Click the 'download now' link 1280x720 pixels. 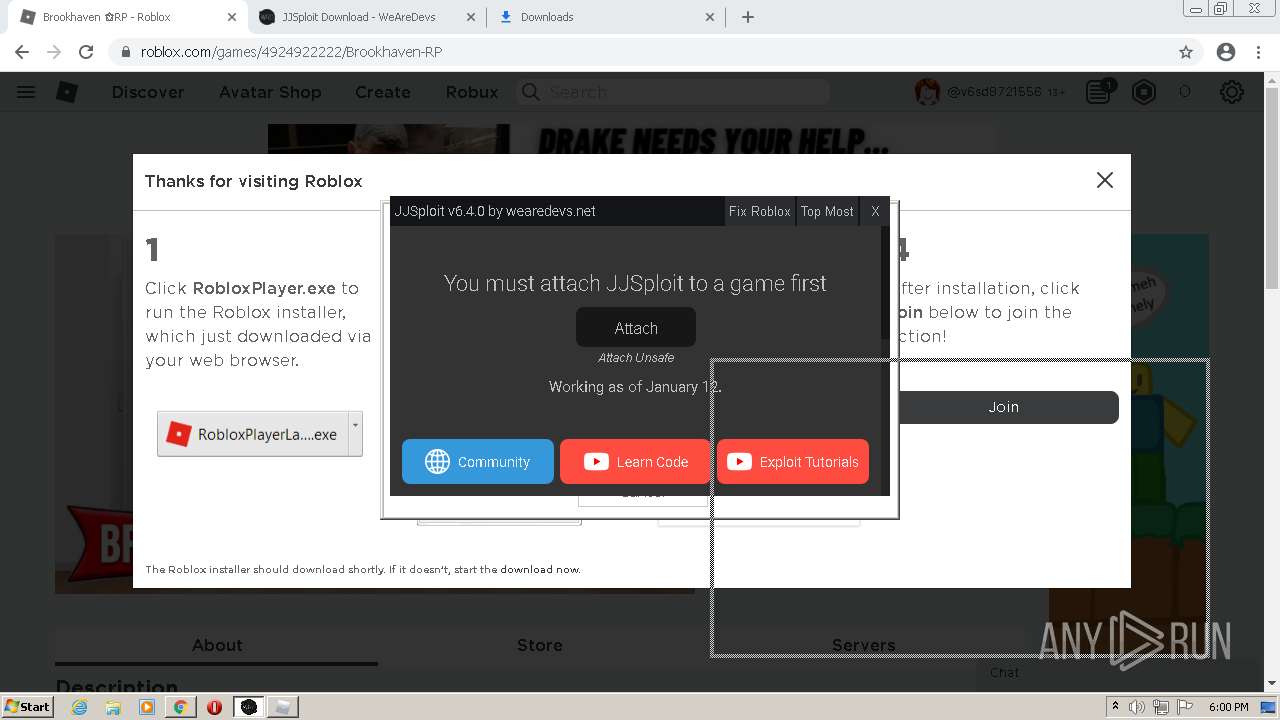540,569
